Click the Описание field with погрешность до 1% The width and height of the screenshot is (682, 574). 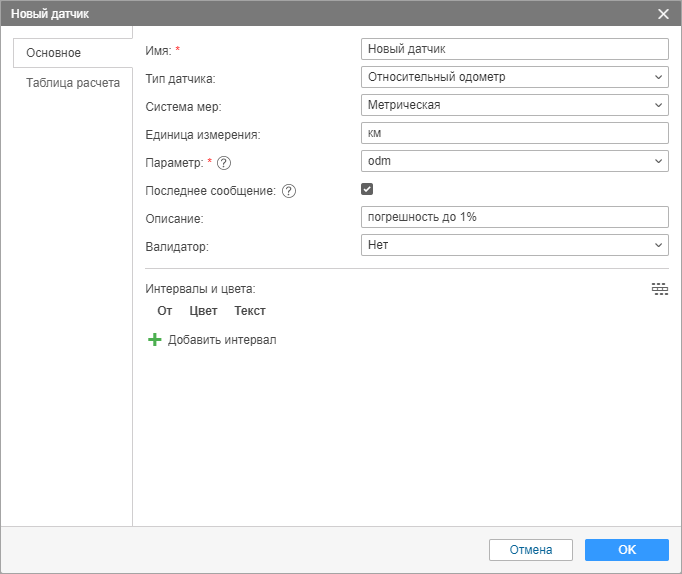click(515, 217)
